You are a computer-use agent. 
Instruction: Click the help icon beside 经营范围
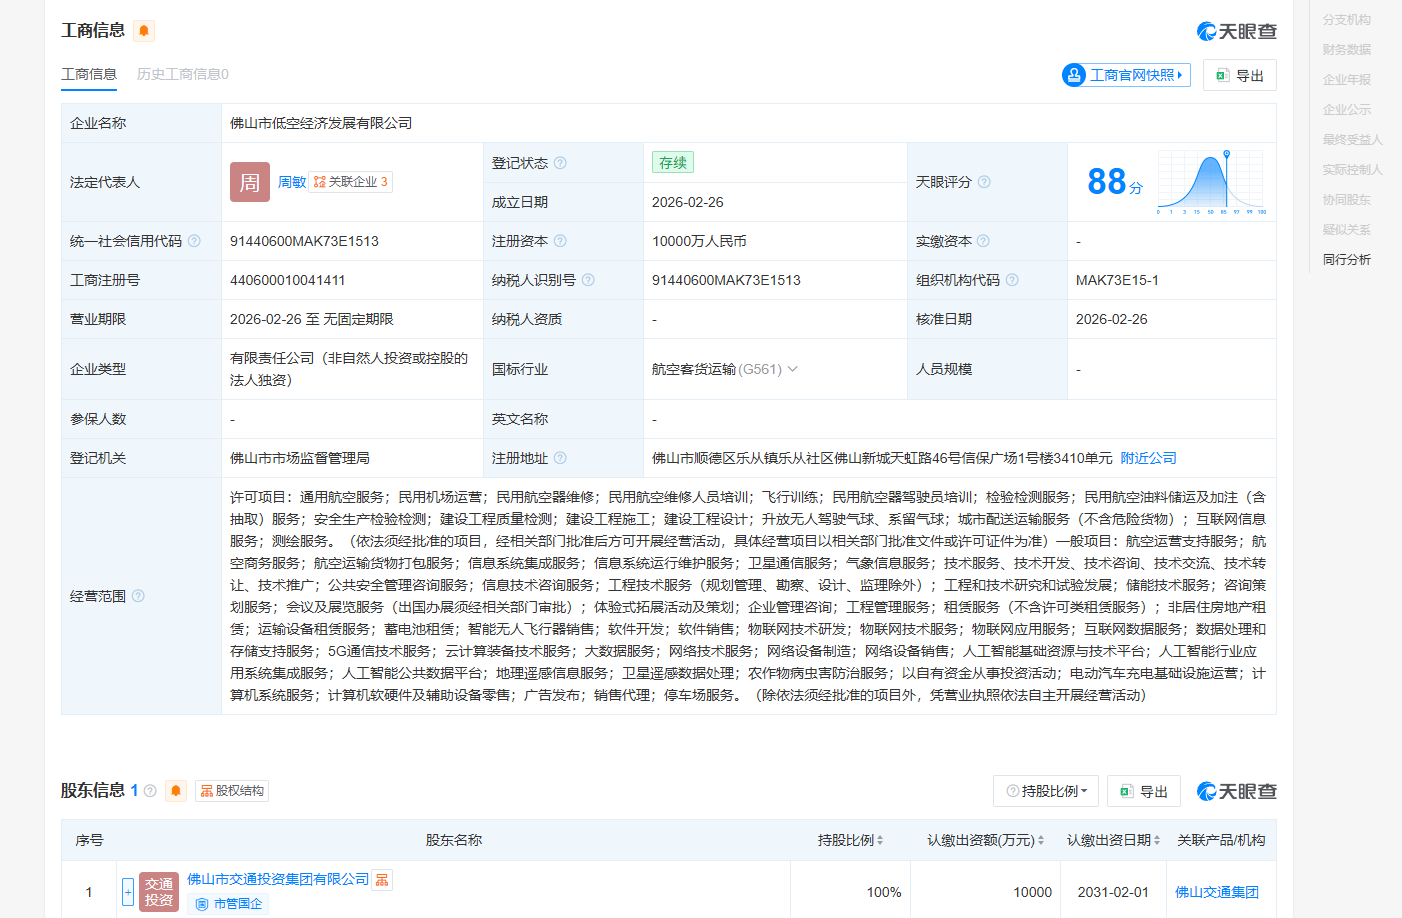coord(138,596)
